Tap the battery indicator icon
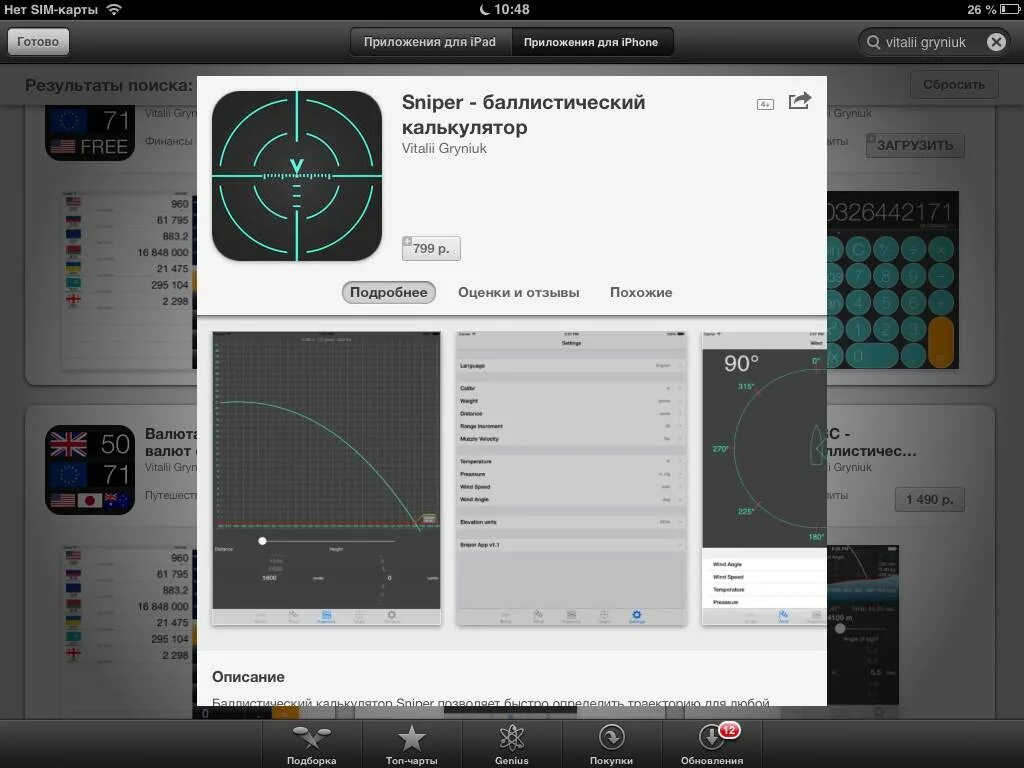1024x768 pixels. click(x=1011, y=10)
